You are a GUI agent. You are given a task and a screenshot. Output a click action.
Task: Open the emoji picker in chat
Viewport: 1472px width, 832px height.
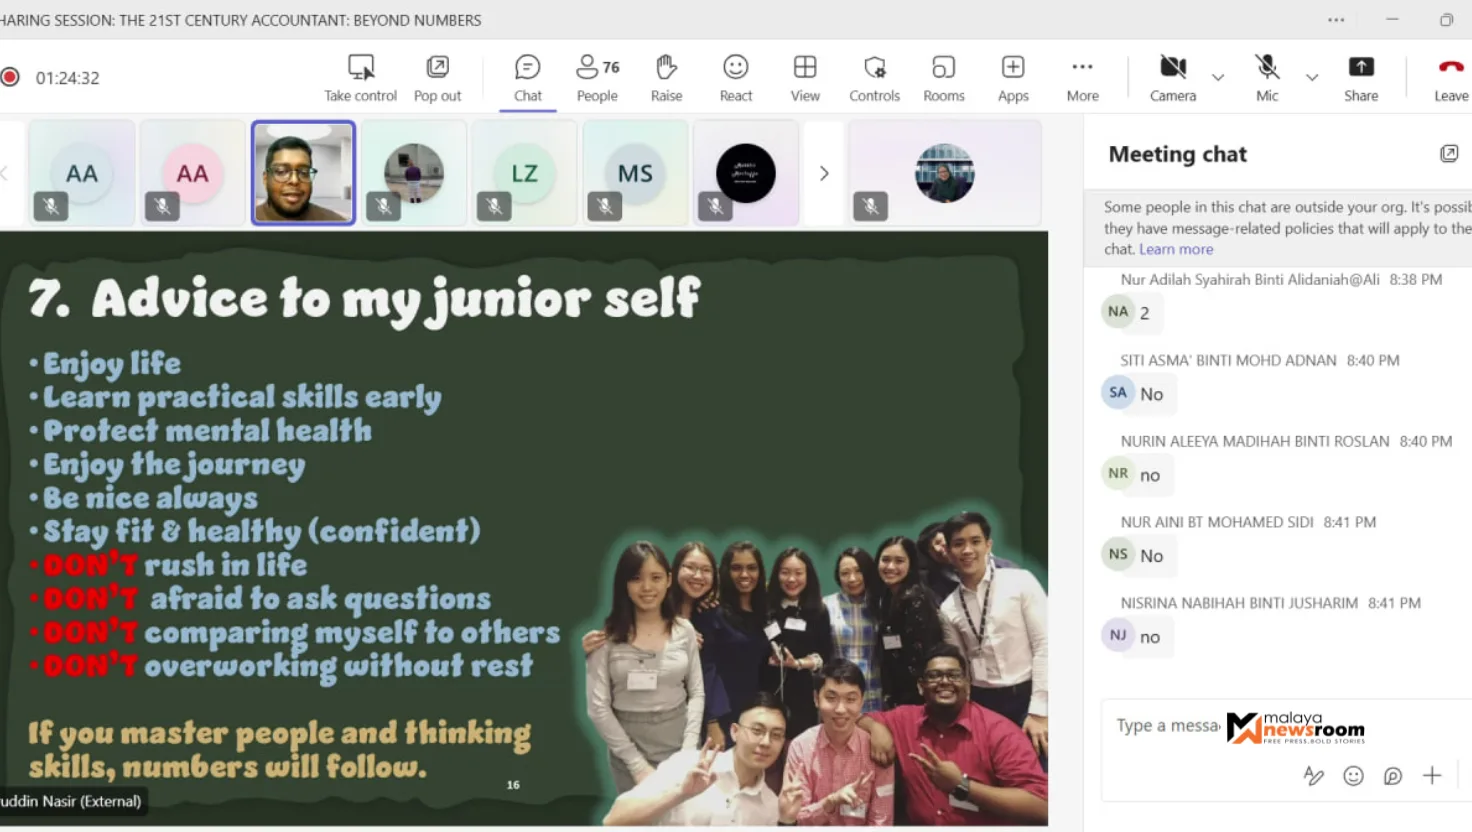point(1353,775)
